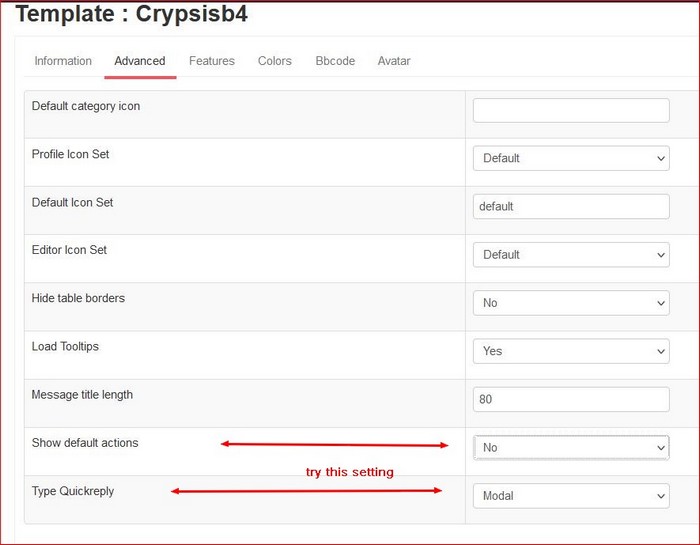This screenshot has width=700, height=545.
Task: Click the Template : Crypsisb4 heading
Action: pos(132,13)
